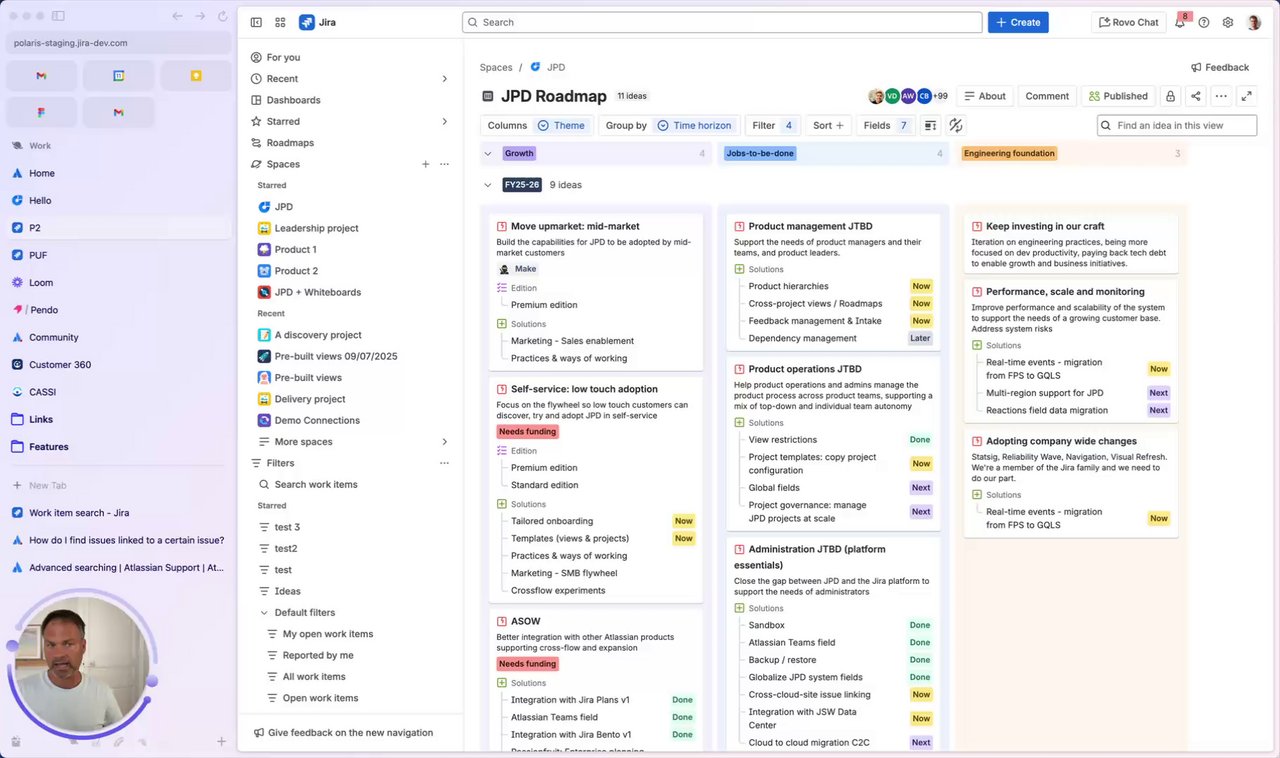Collapse the Growth column header chevron
Screen dimensions: 1280x758
488,153
